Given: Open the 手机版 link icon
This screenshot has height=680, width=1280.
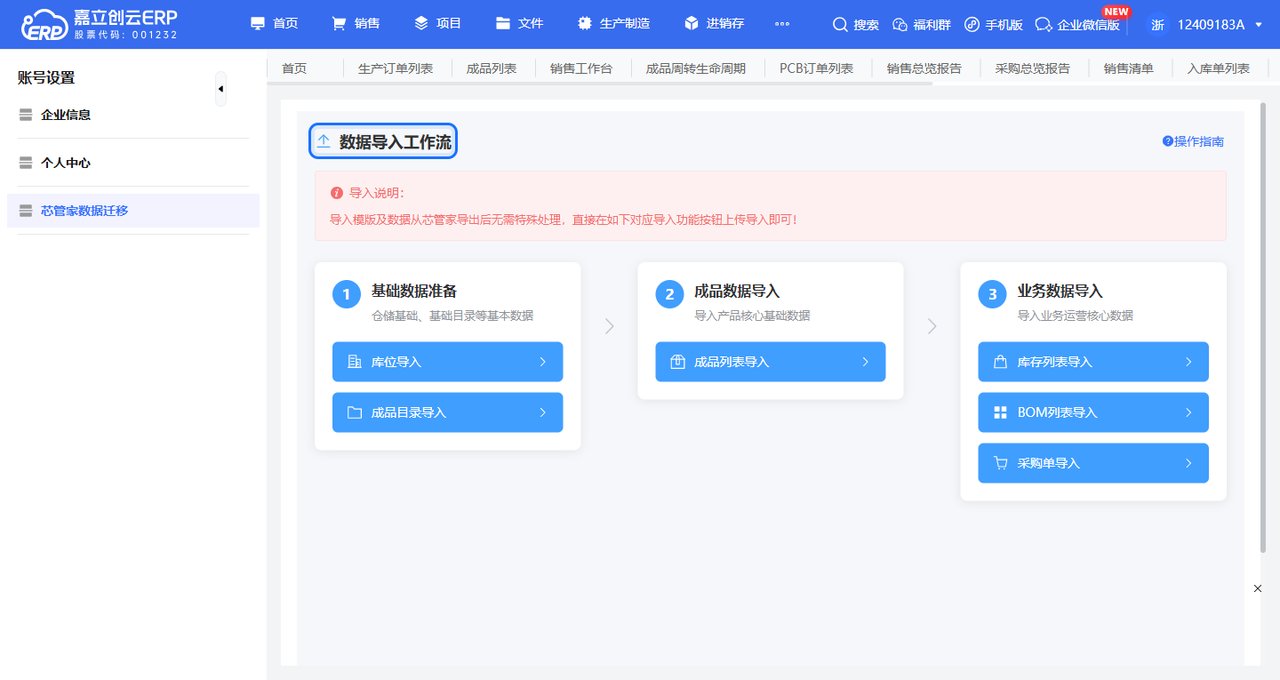Looking at the screenshot, I should (x=971, y=25).
